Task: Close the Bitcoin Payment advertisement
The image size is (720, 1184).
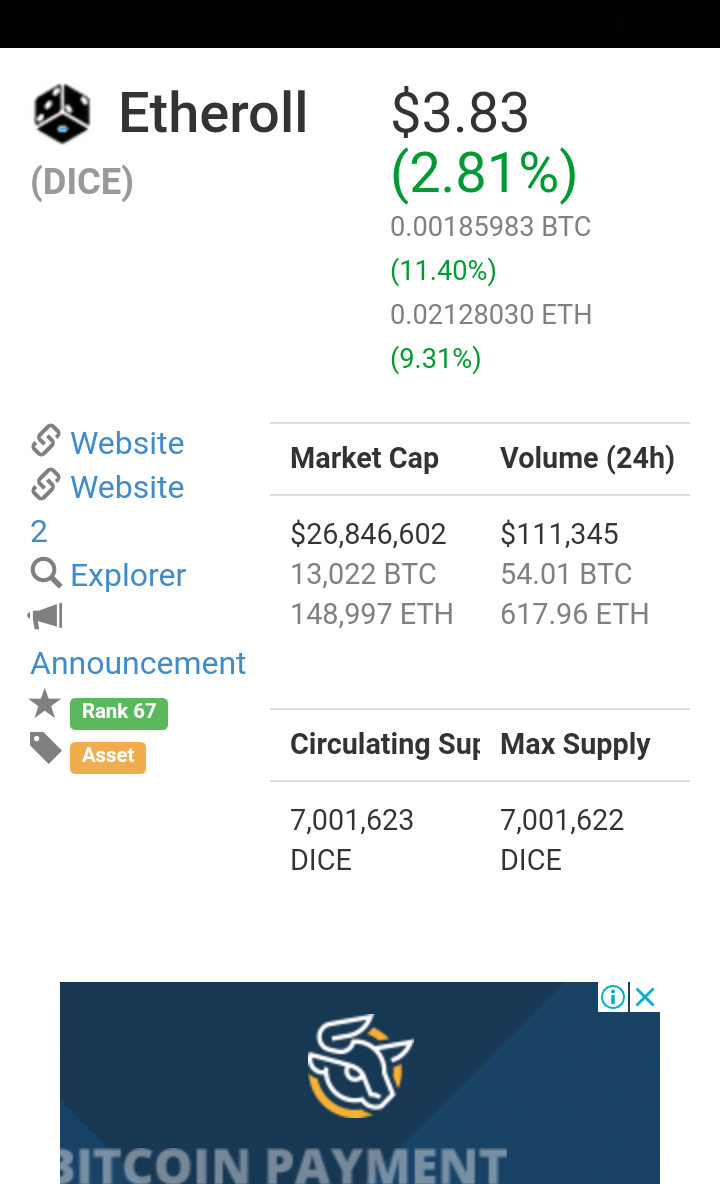Action: 645,997
